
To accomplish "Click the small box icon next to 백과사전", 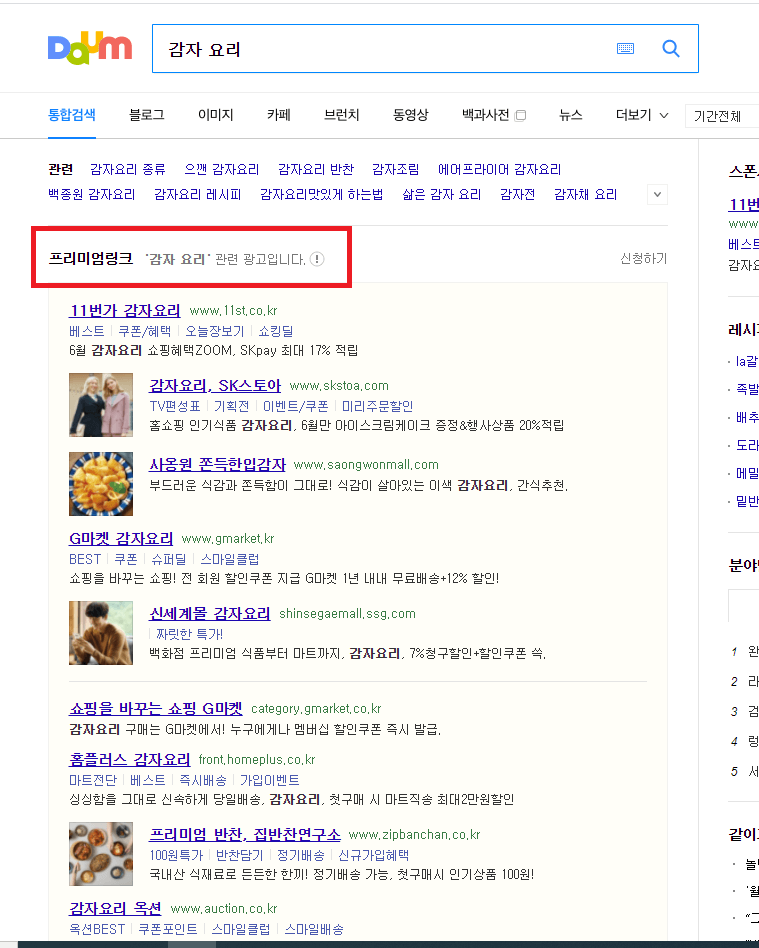I will 520,115.
